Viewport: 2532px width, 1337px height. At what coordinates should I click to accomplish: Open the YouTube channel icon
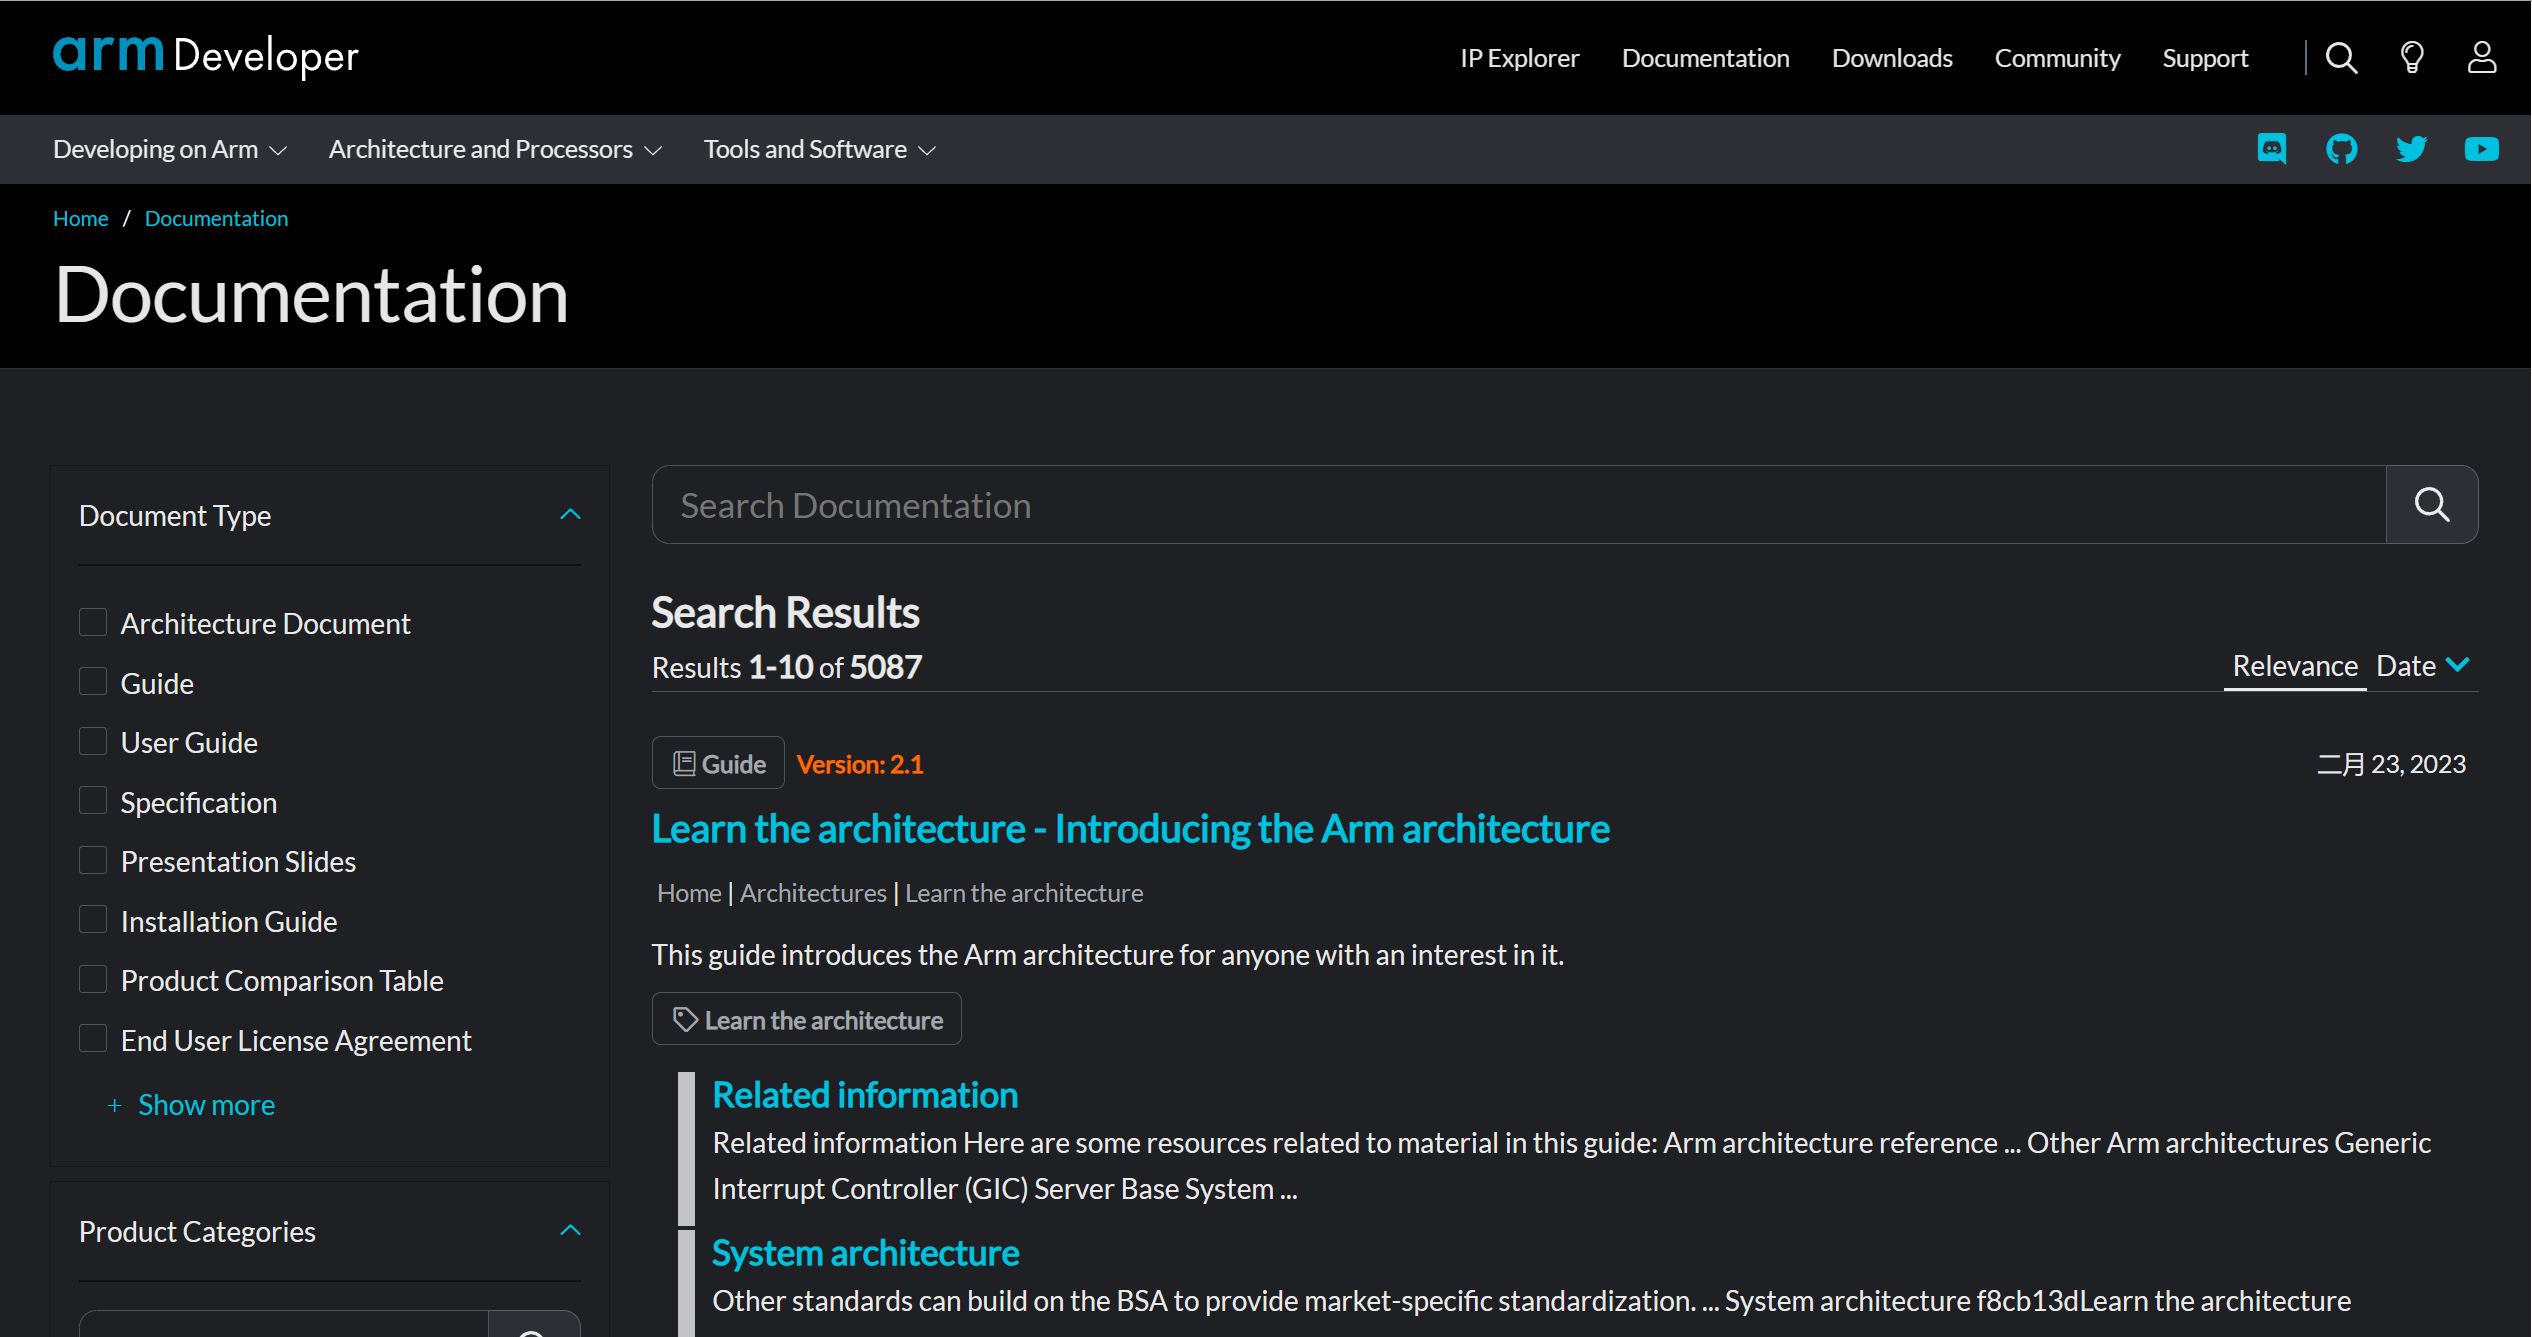coord(2482,149)
